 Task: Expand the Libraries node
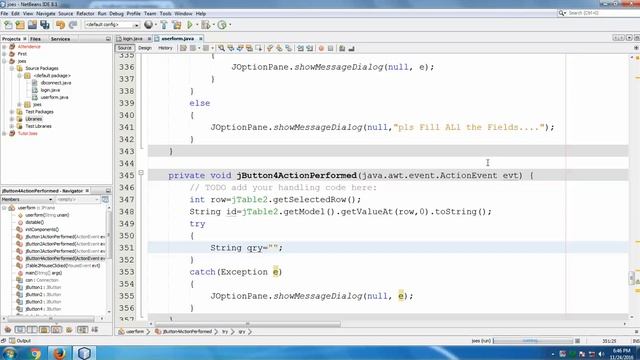click(12, 119)
